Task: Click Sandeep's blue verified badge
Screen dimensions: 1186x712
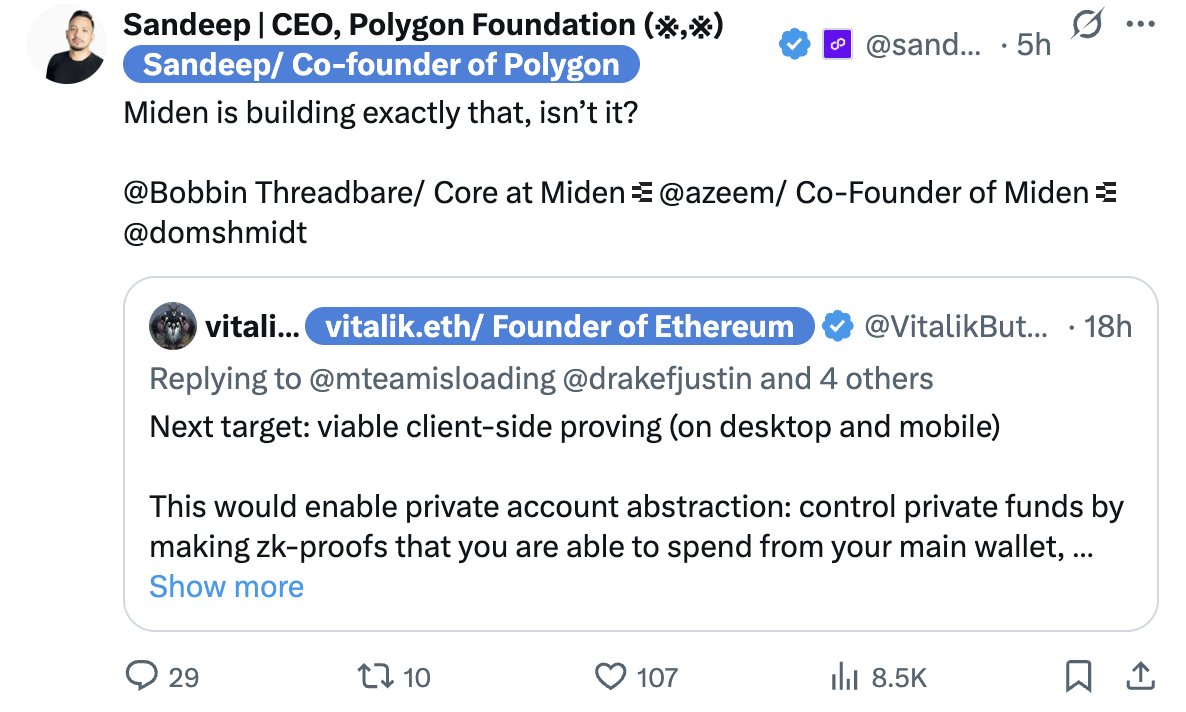Action: coord(795,45)
